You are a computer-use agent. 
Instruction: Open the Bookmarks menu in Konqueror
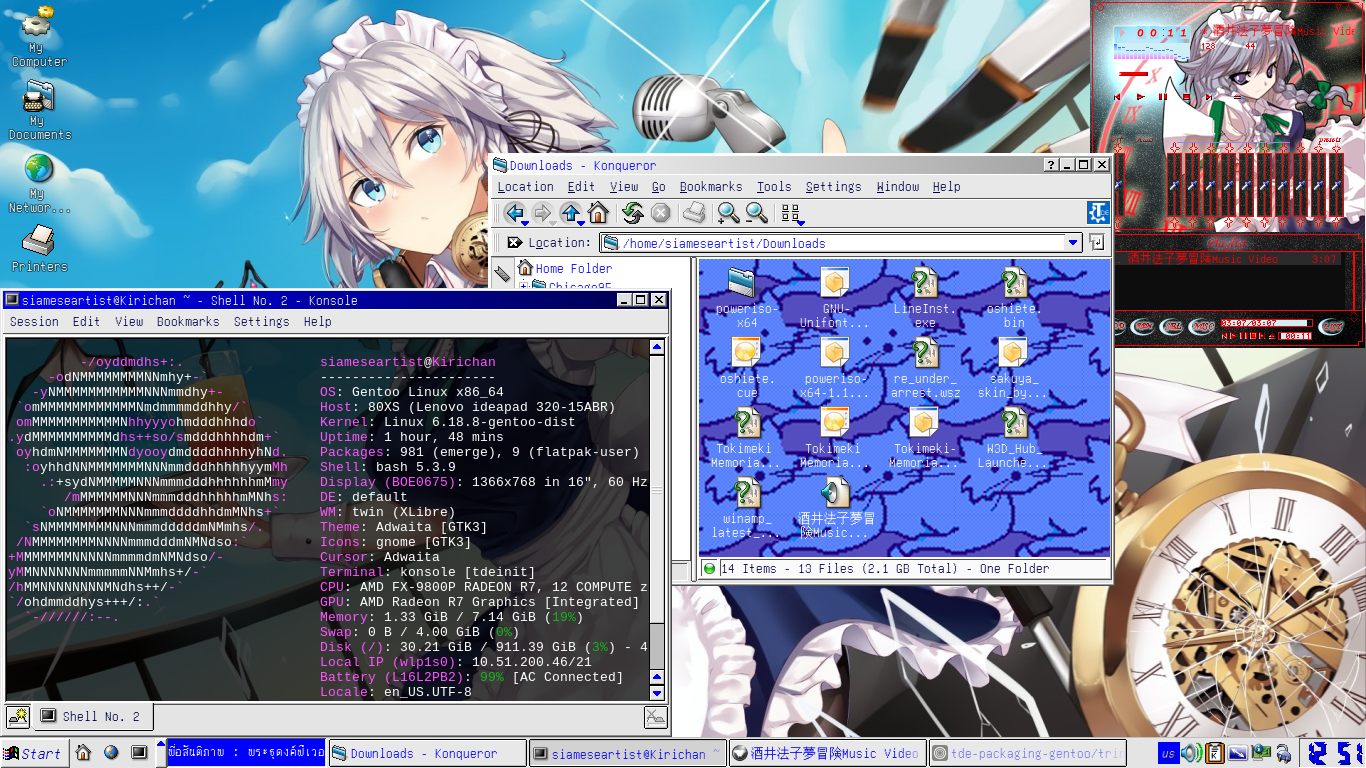pos(710,187)
